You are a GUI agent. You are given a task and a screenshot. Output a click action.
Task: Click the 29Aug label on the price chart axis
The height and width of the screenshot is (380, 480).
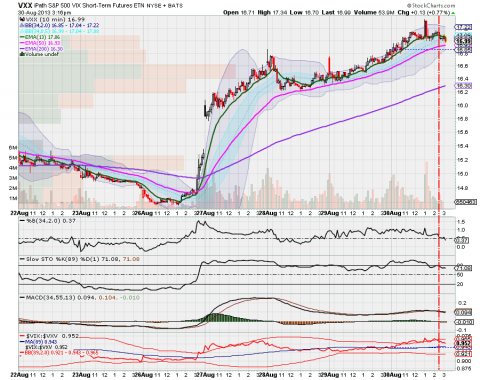point(329,213)
